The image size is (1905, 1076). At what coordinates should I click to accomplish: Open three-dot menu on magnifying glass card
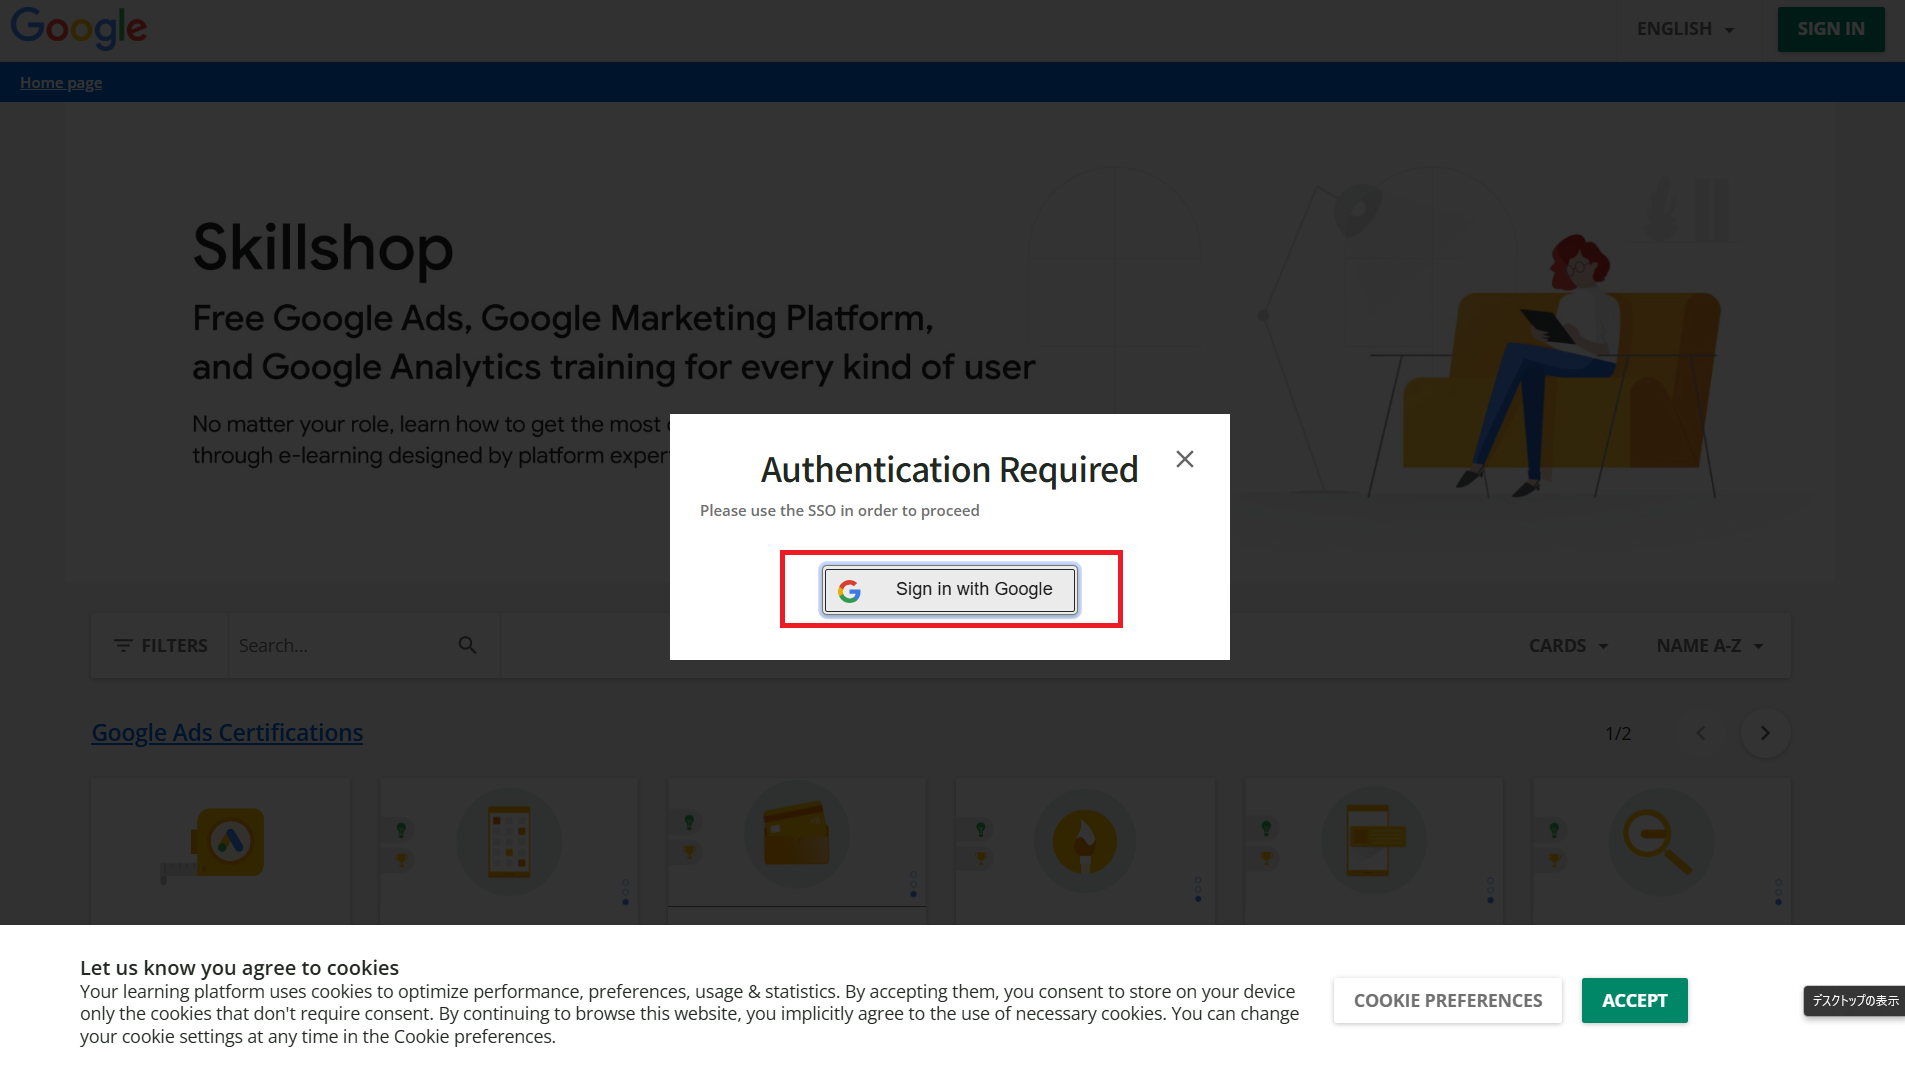(1778, 891)
